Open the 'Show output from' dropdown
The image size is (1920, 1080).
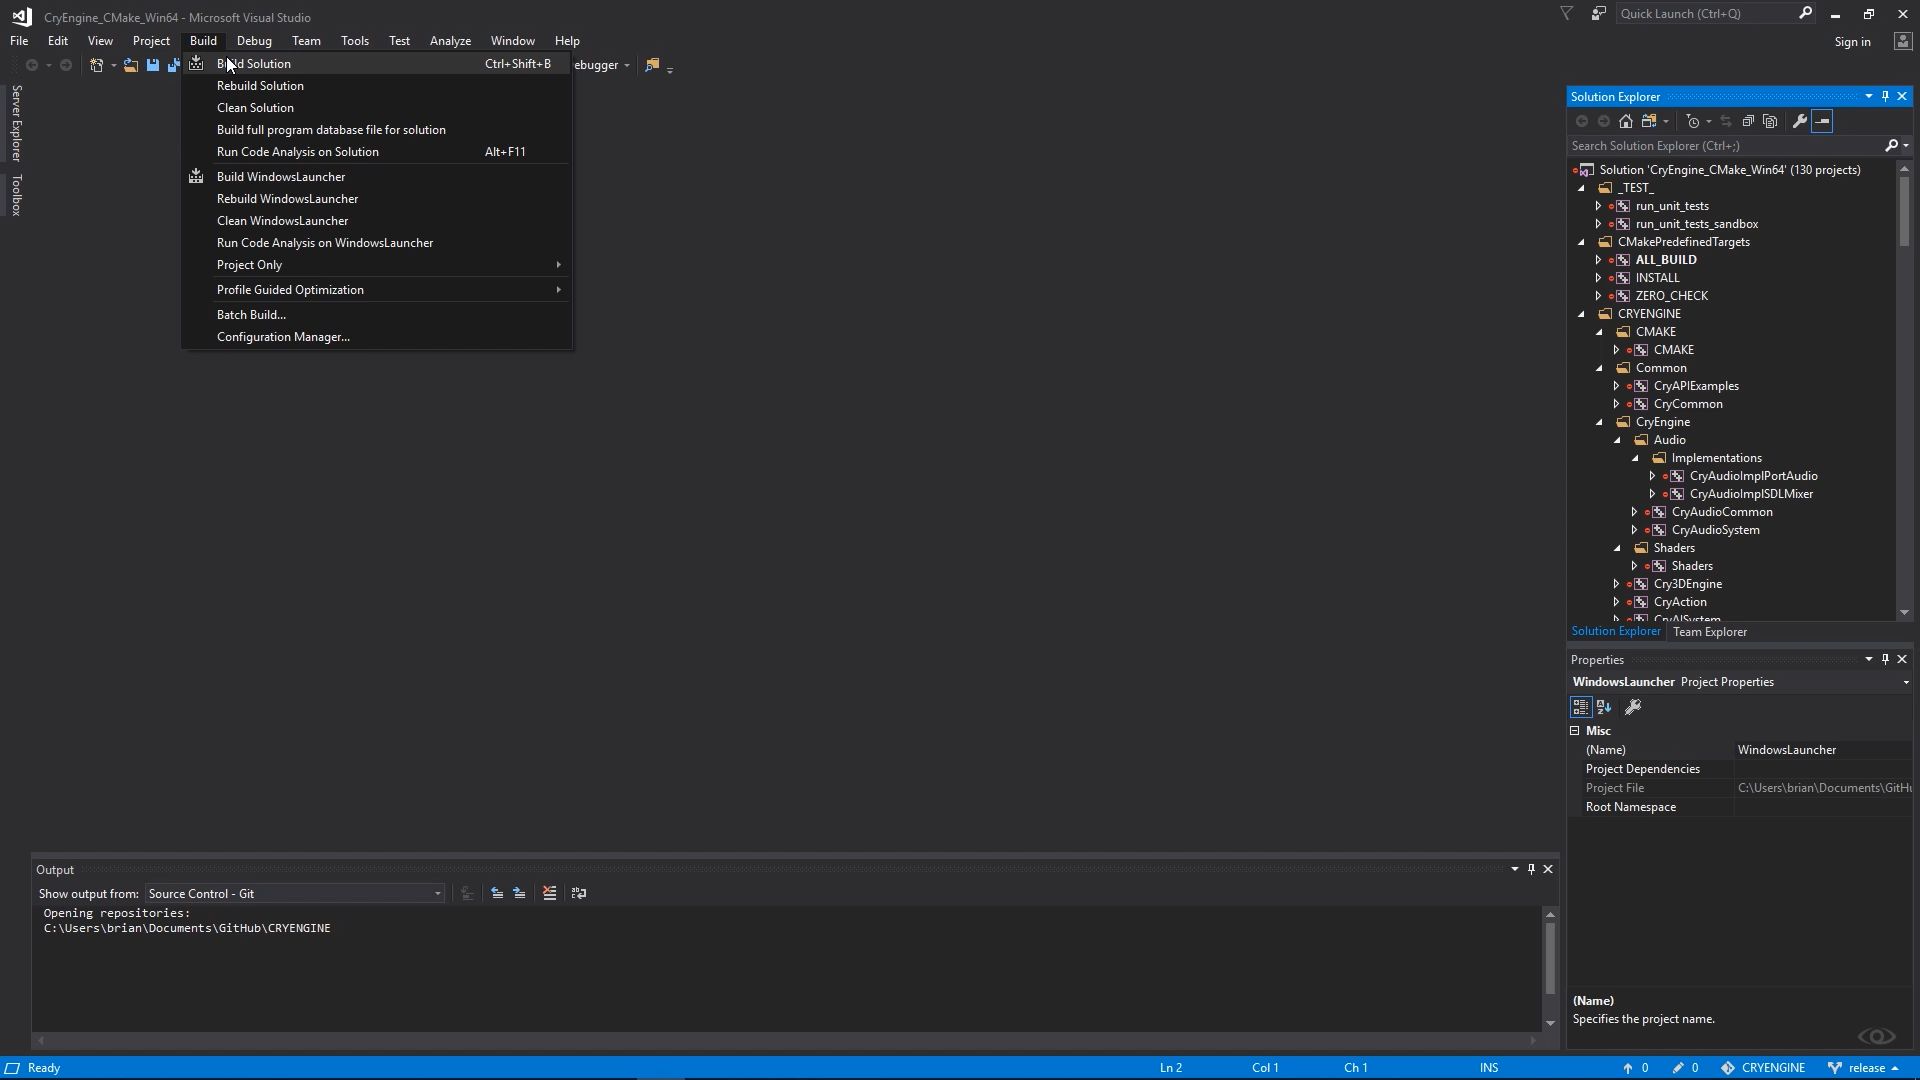point(437,893)
